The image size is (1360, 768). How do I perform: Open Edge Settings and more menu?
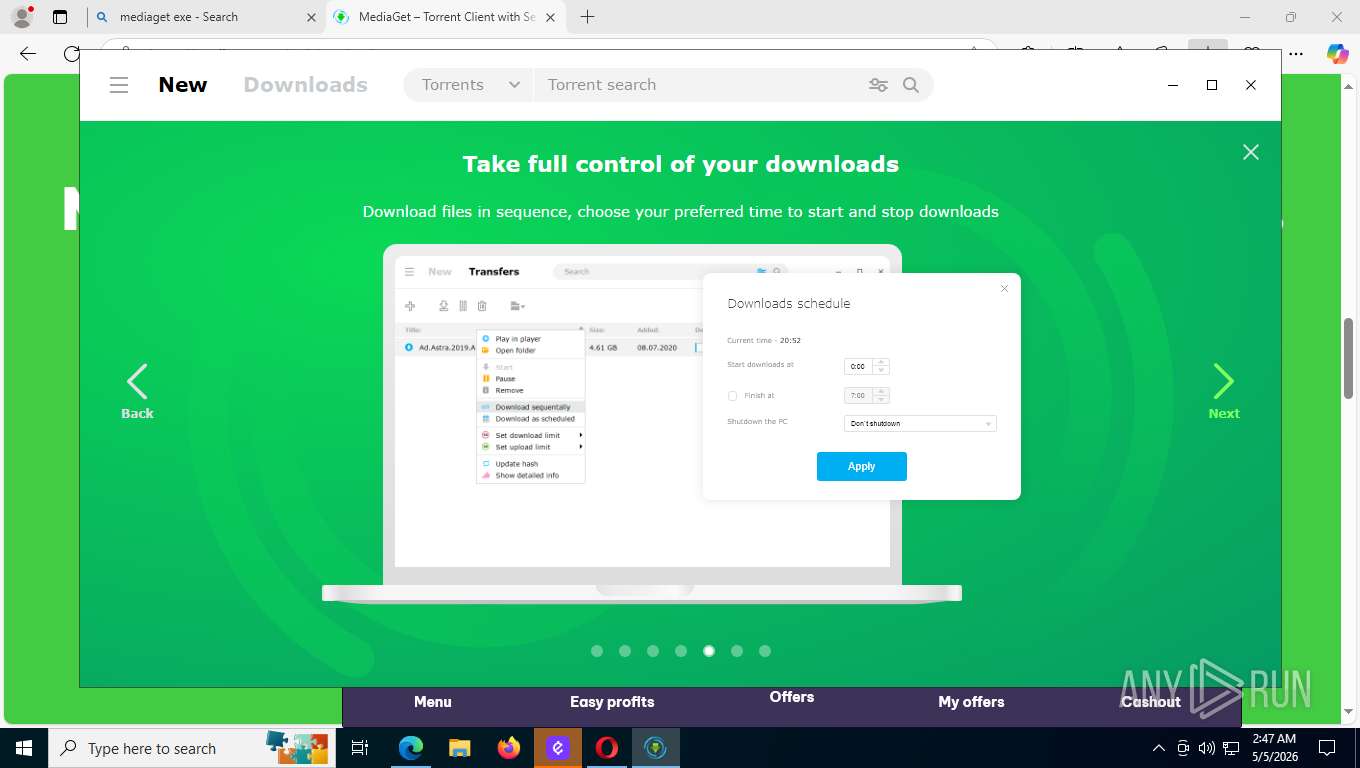click(x=1296, y=54)
